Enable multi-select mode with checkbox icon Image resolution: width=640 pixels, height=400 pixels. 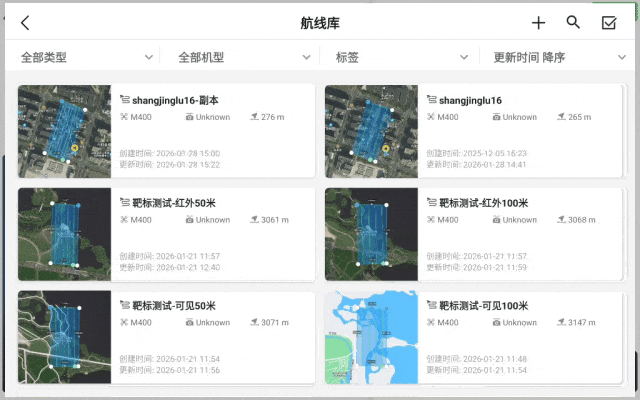[608, 23]
